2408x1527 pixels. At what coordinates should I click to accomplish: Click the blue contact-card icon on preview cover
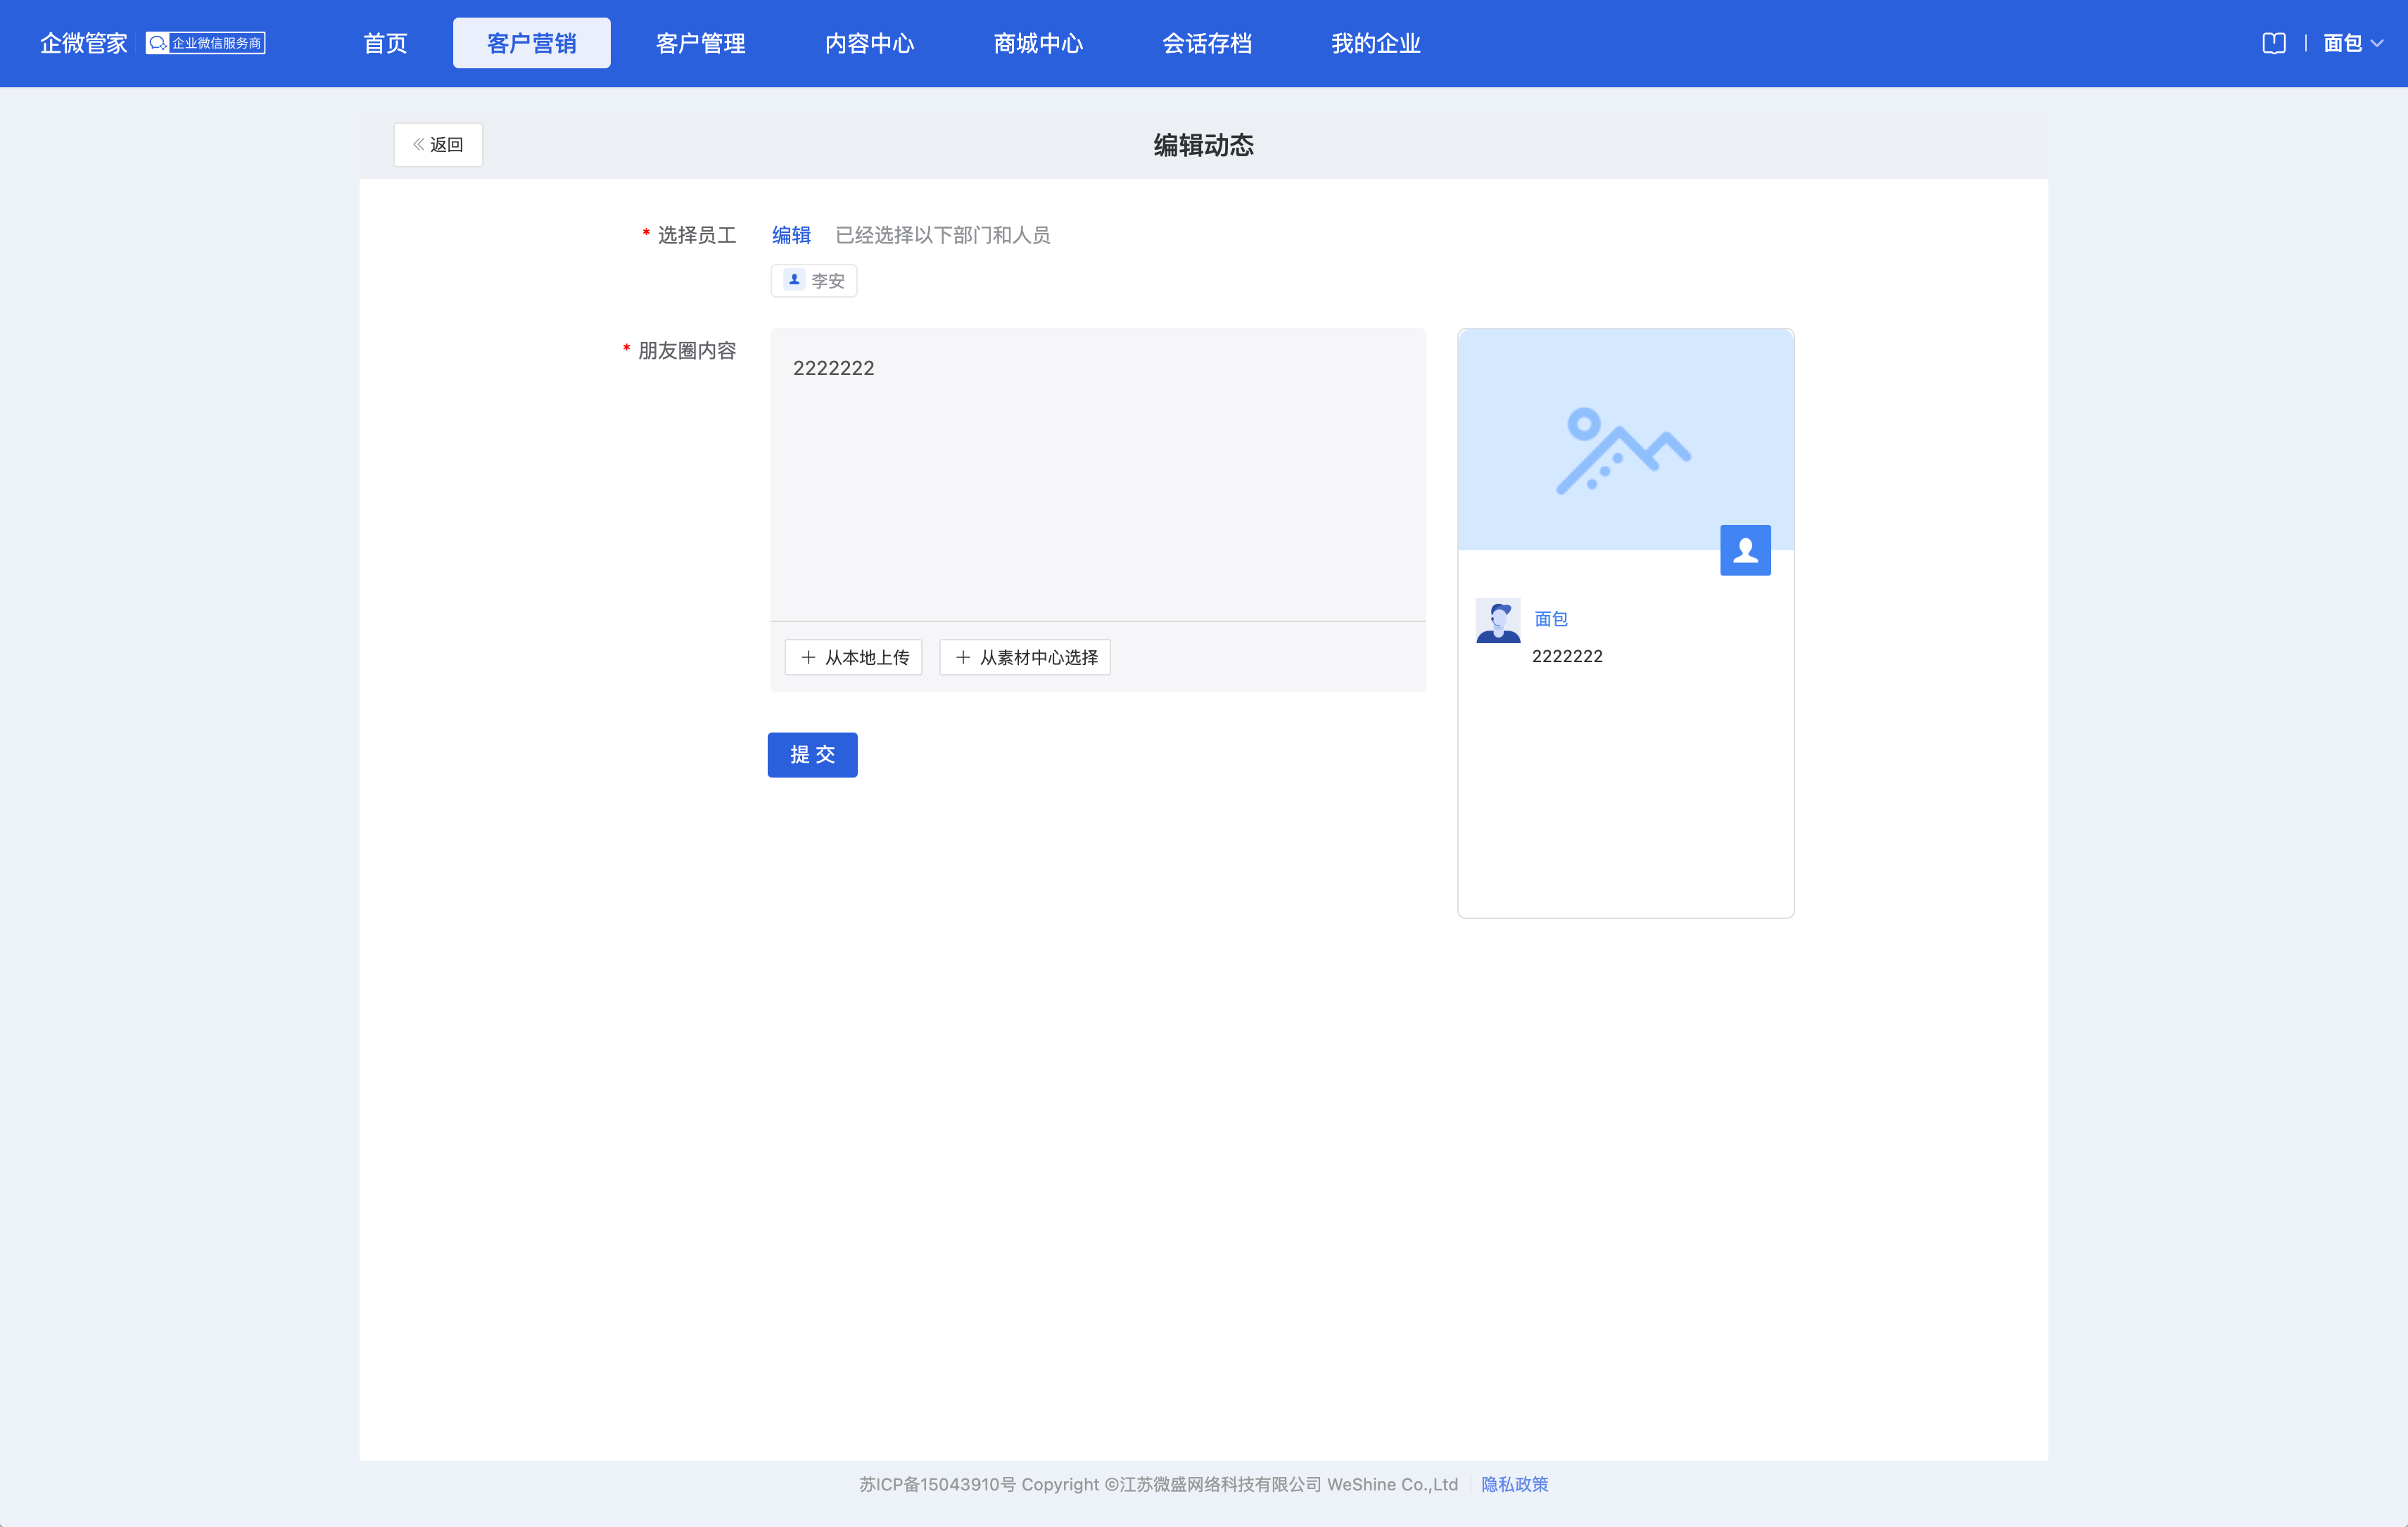(1745, 550)
